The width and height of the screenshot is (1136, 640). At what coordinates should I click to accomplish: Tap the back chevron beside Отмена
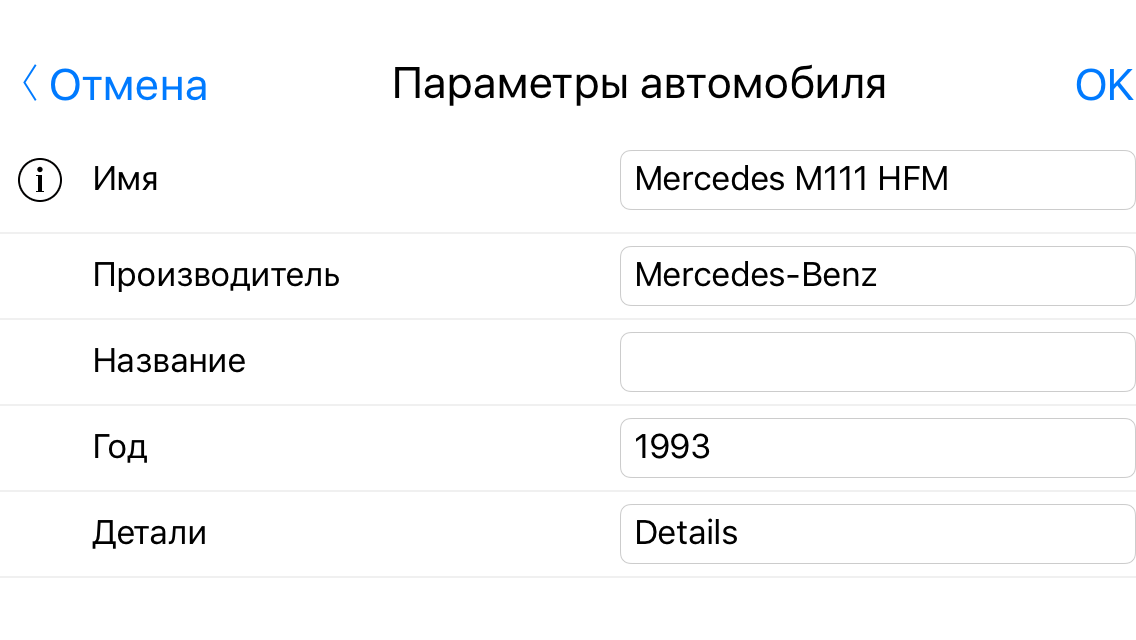[29, 83]
